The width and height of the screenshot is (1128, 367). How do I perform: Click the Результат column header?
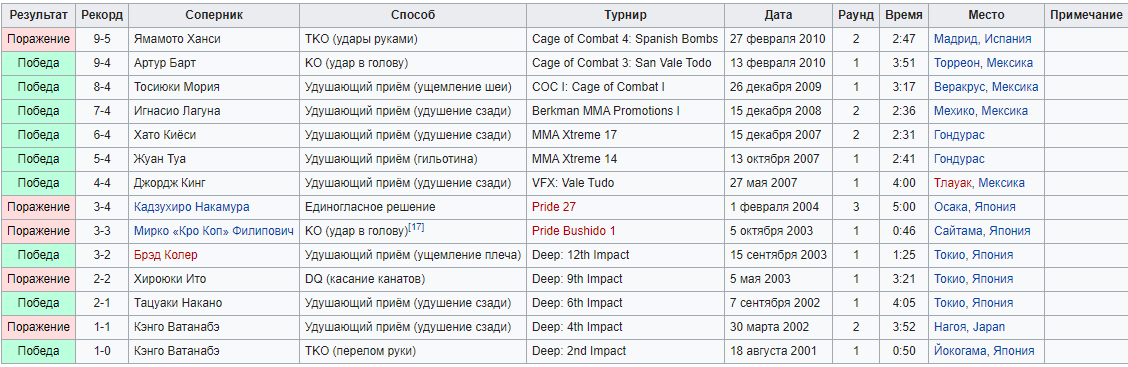40,15
